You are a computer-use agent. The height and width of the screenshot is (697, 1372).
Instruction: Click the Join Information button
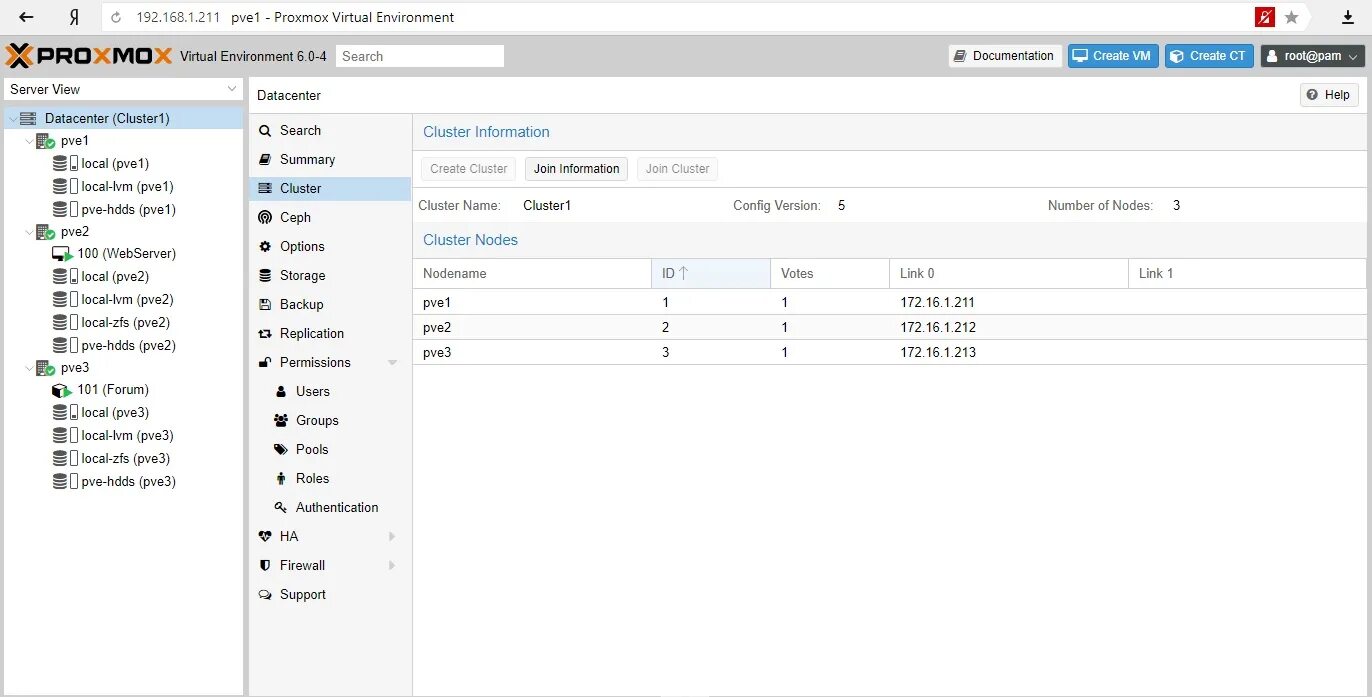click(576, 169)
